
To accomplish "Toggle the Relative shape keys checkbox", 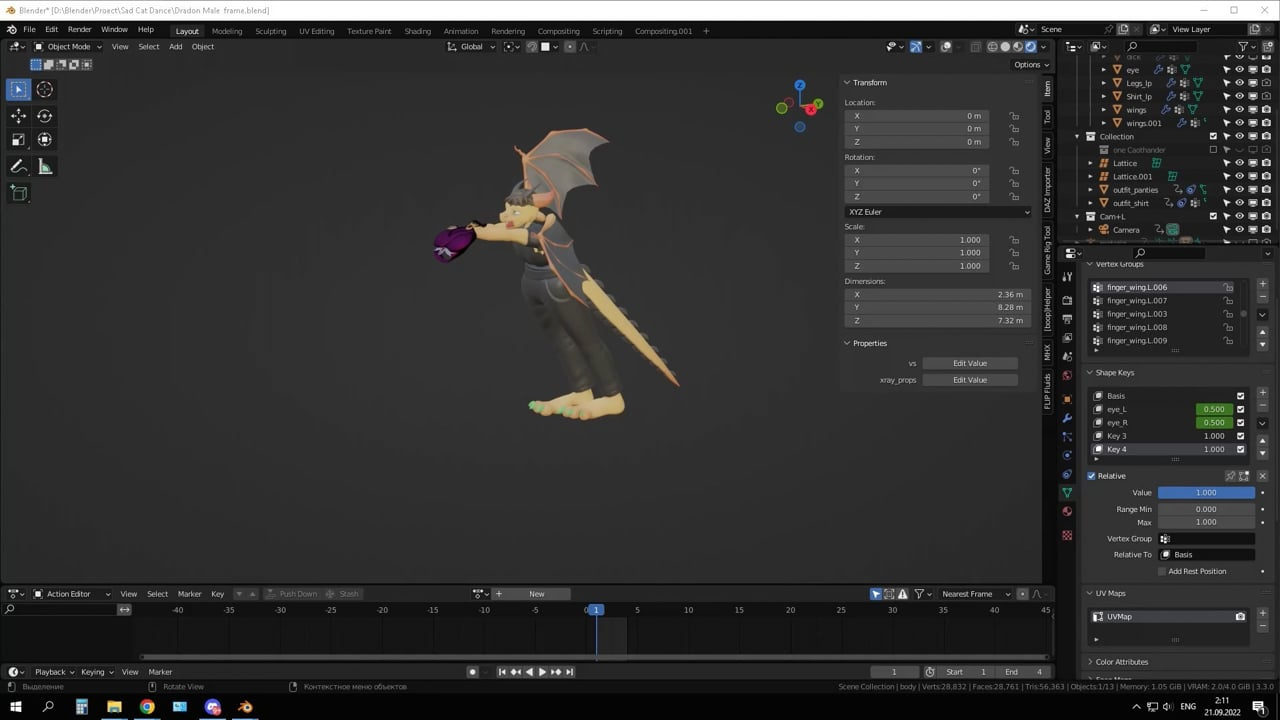I will click(x=1092, y=476).
